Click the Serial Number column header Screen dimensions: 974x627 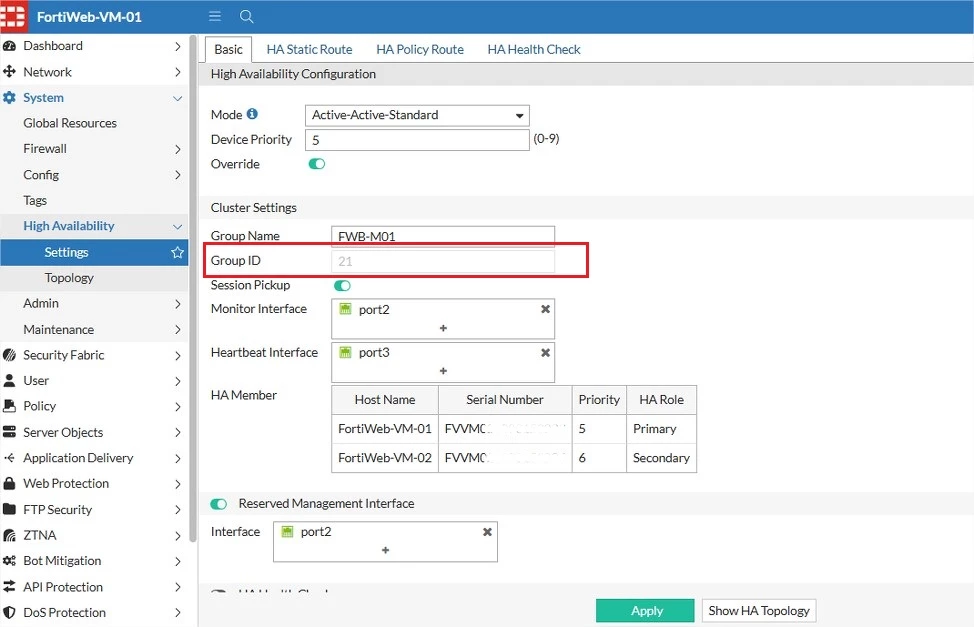click(505, 400)
